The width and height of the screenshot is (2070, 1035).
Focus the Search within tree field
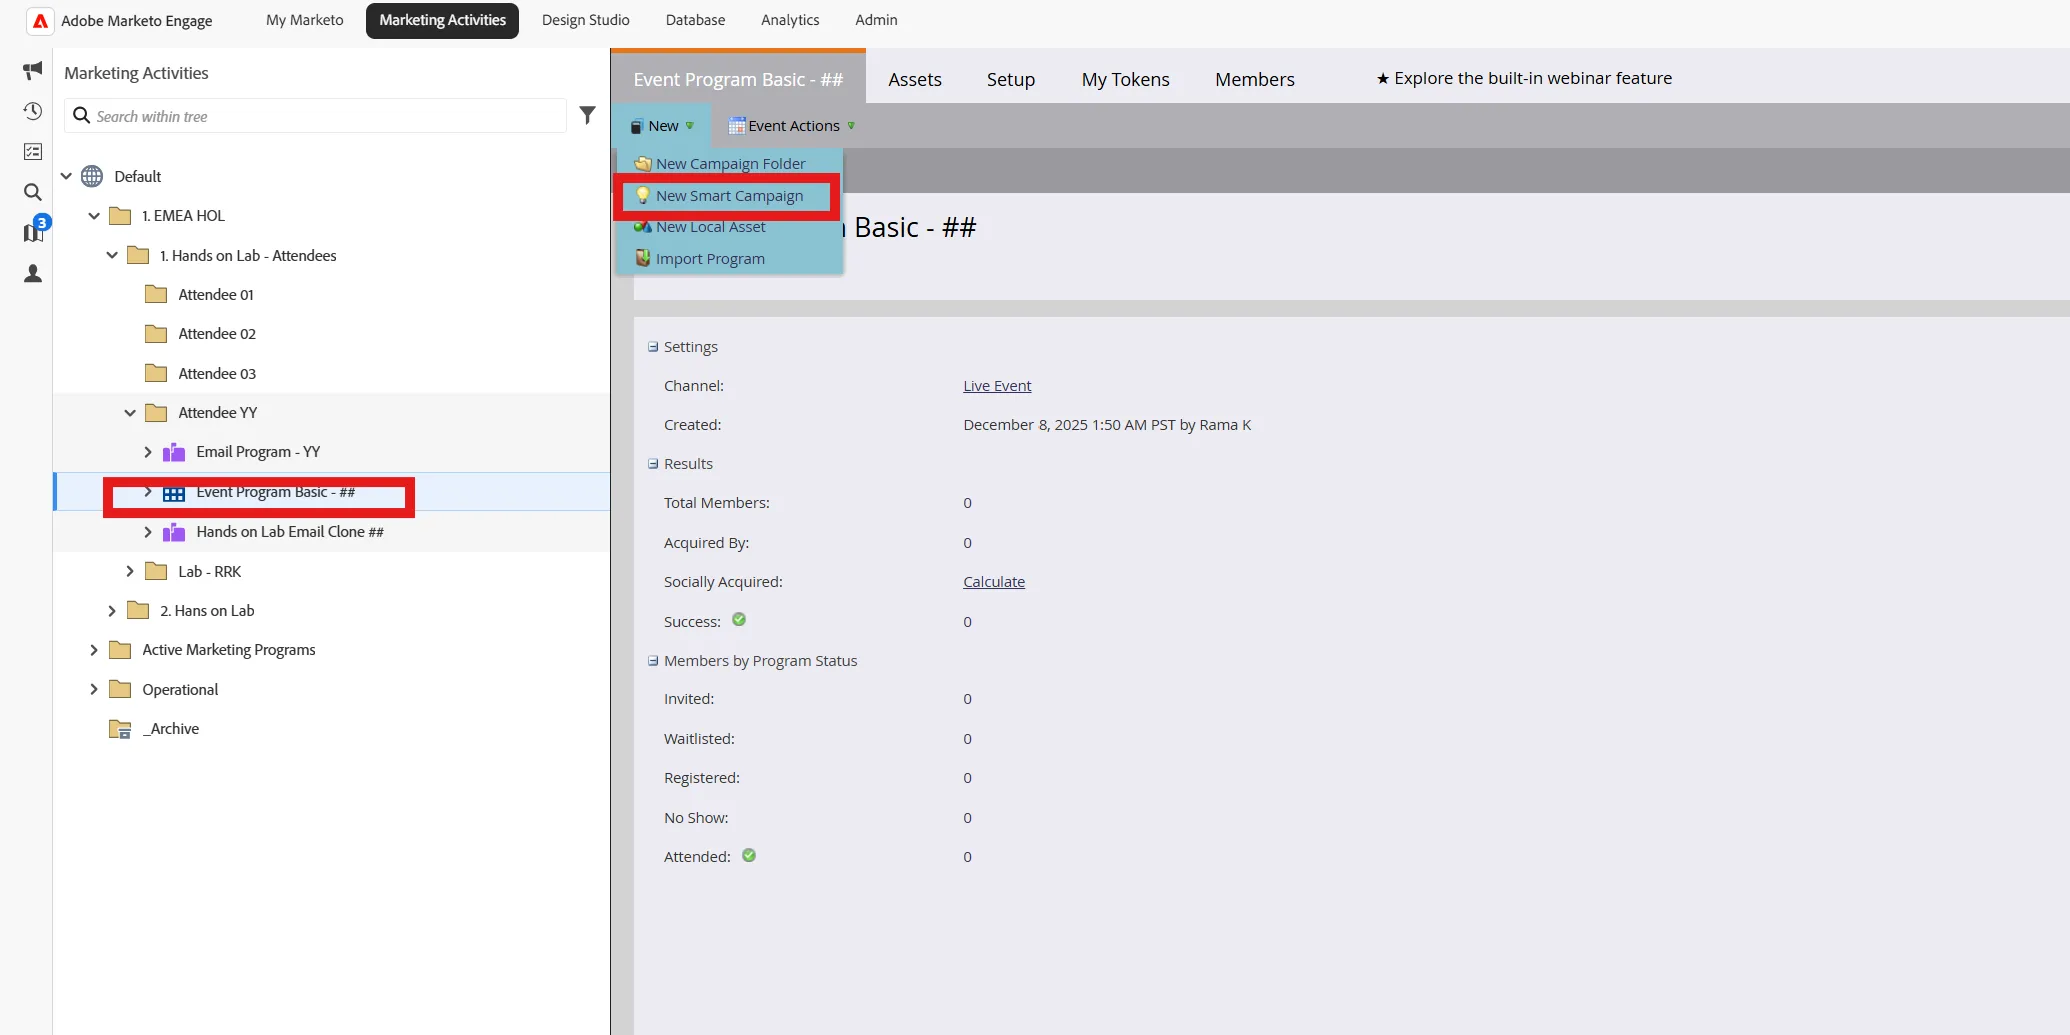(x=316, y=116)
